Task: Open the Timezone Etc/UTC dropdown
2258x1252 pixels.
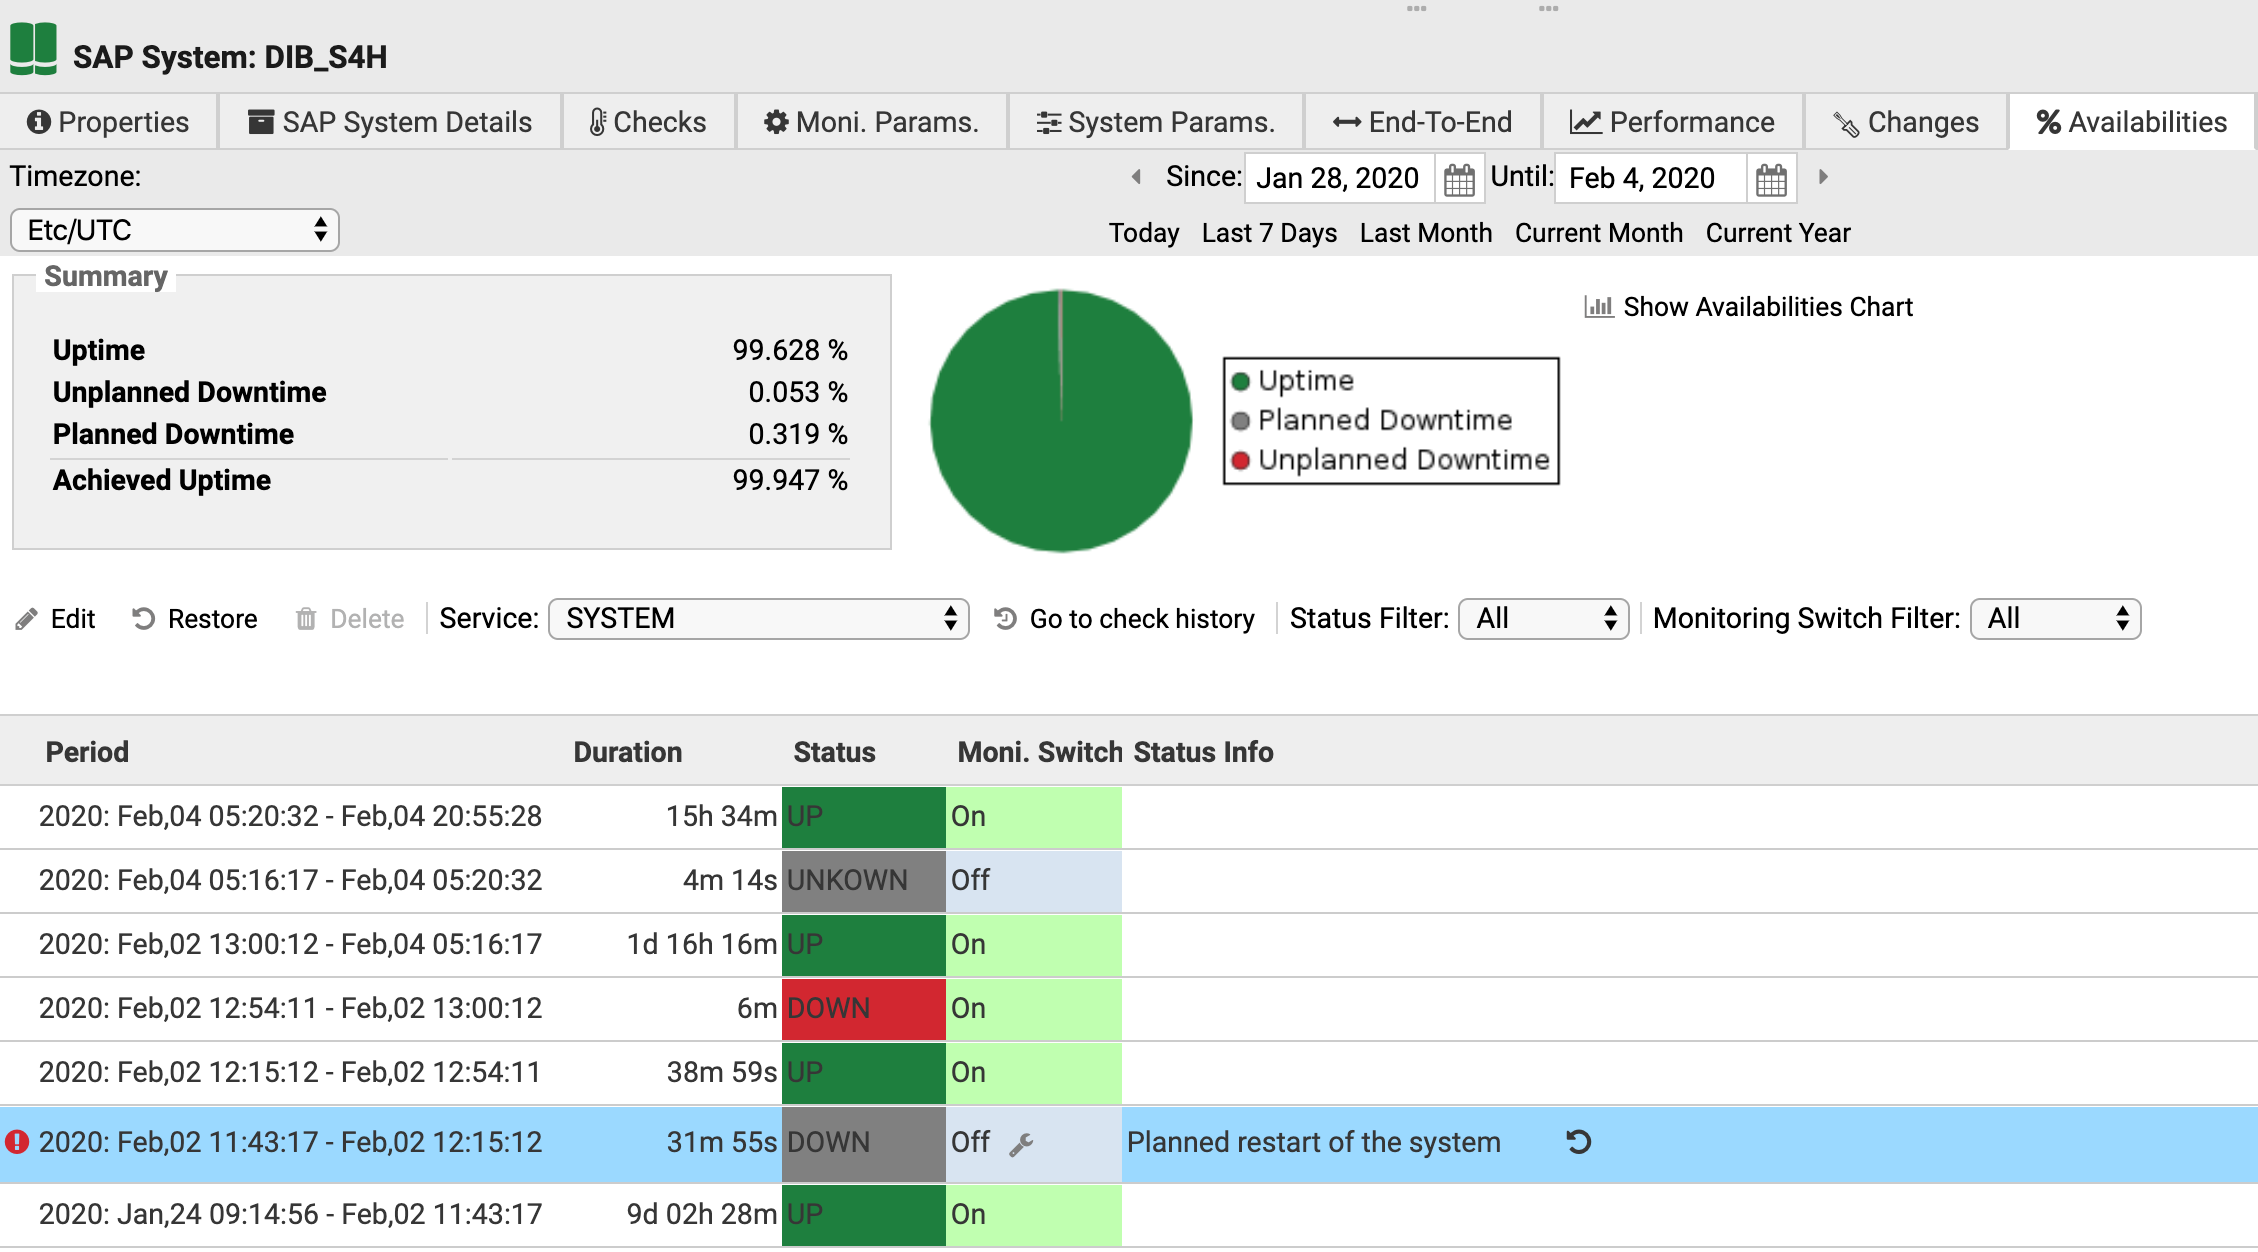Action: point(175,230)
